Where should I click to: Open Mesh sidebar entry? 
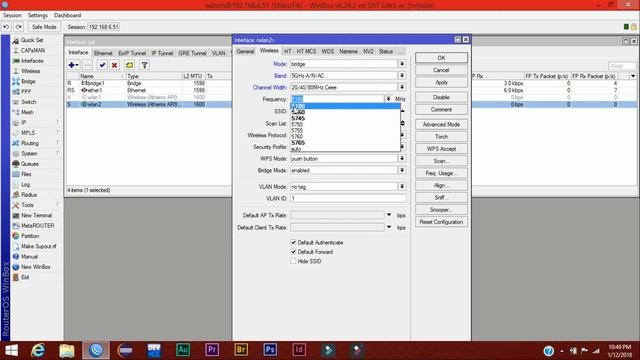pos(27,112)
